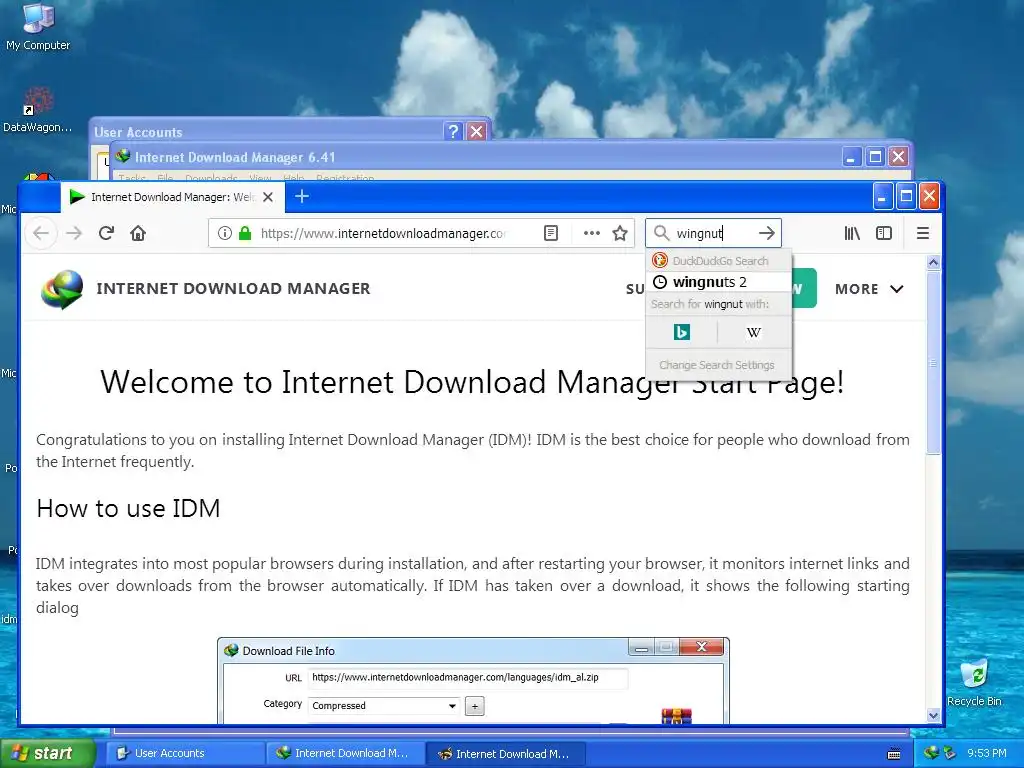Click the IDM globe logo on the page
Image resolution: width=1024 pixels, height=768 pixels.
pos(62,289)
